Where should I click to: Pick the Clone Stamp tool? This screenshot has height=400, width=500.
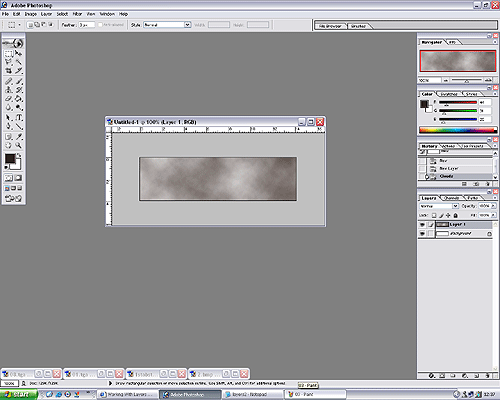point(9,90)
